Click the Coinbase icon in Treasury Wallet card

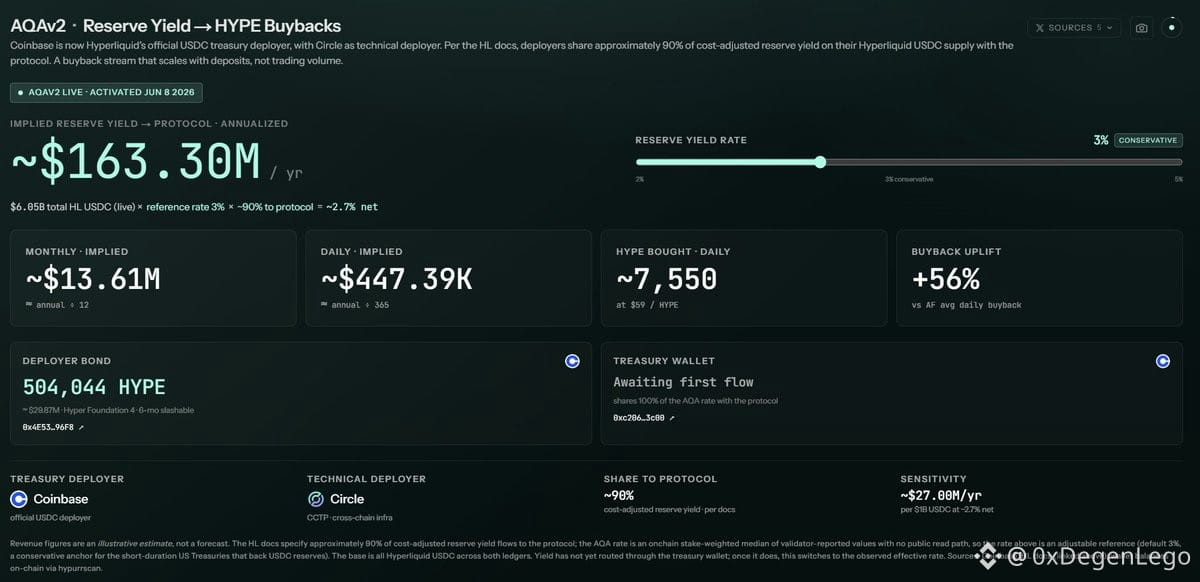[1163, 361]
